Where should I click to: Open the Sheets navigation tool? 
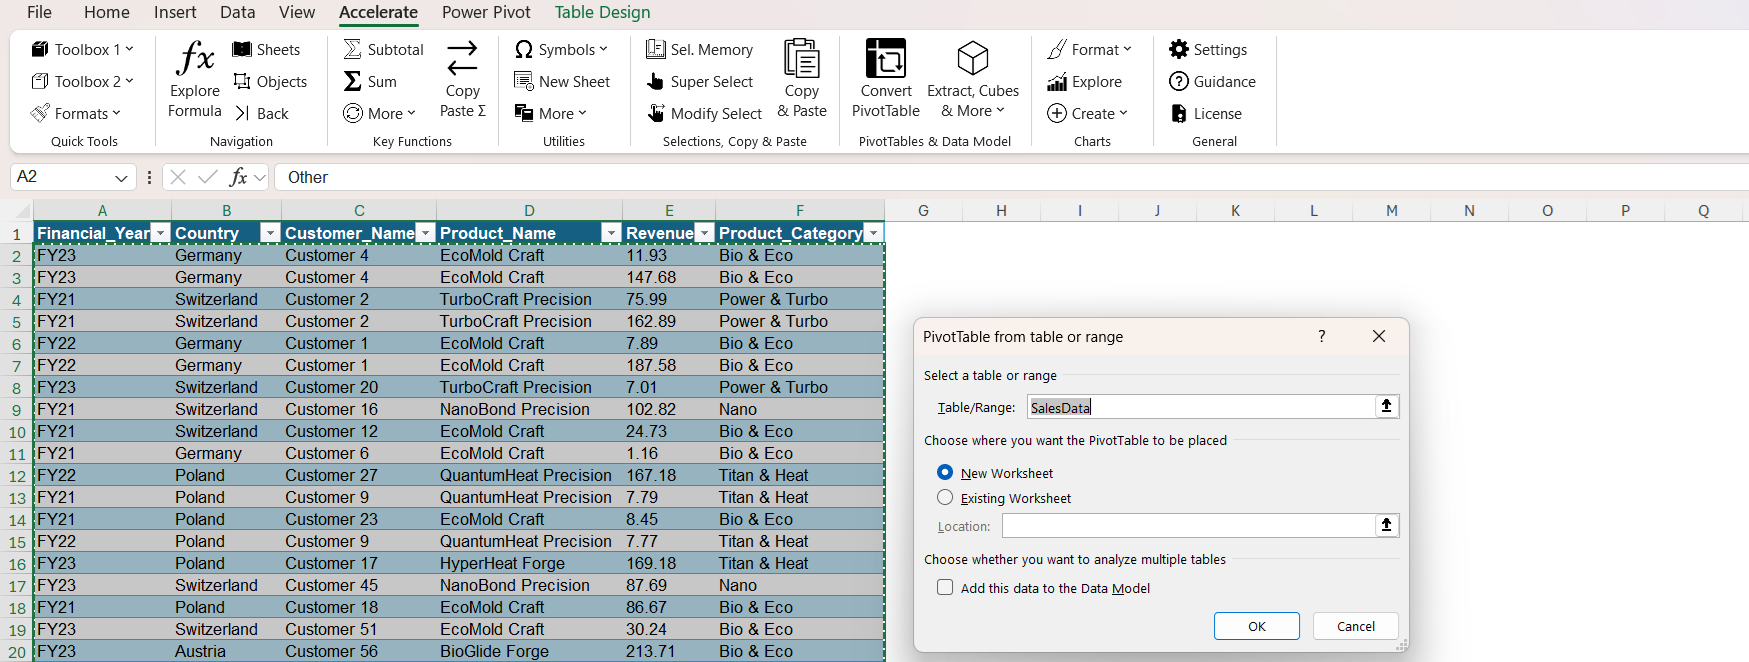point(266,49)
